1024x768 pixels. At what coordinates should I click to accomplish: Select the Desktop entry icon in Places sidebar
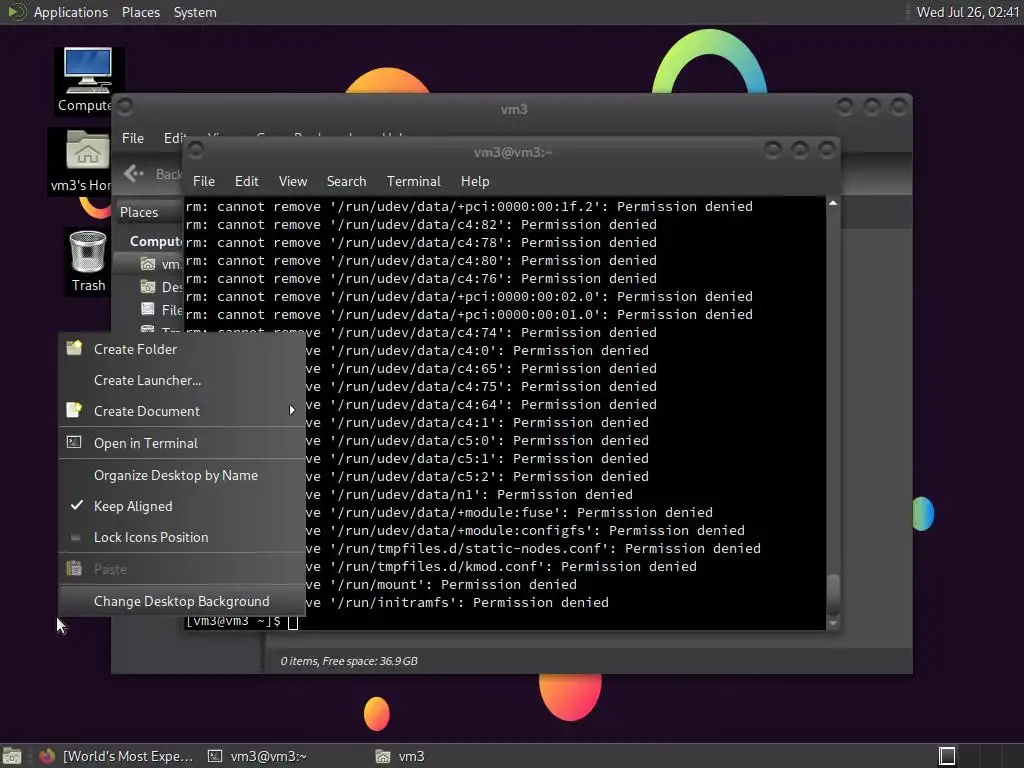148,287
